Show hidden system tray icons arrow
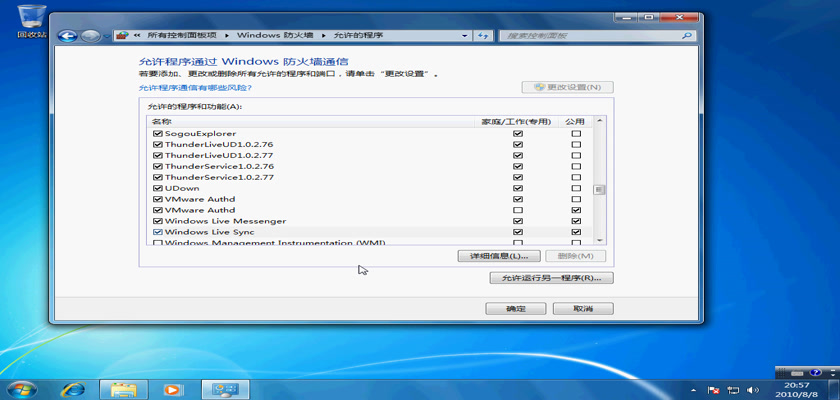840x400 pixels. (692, 388)
